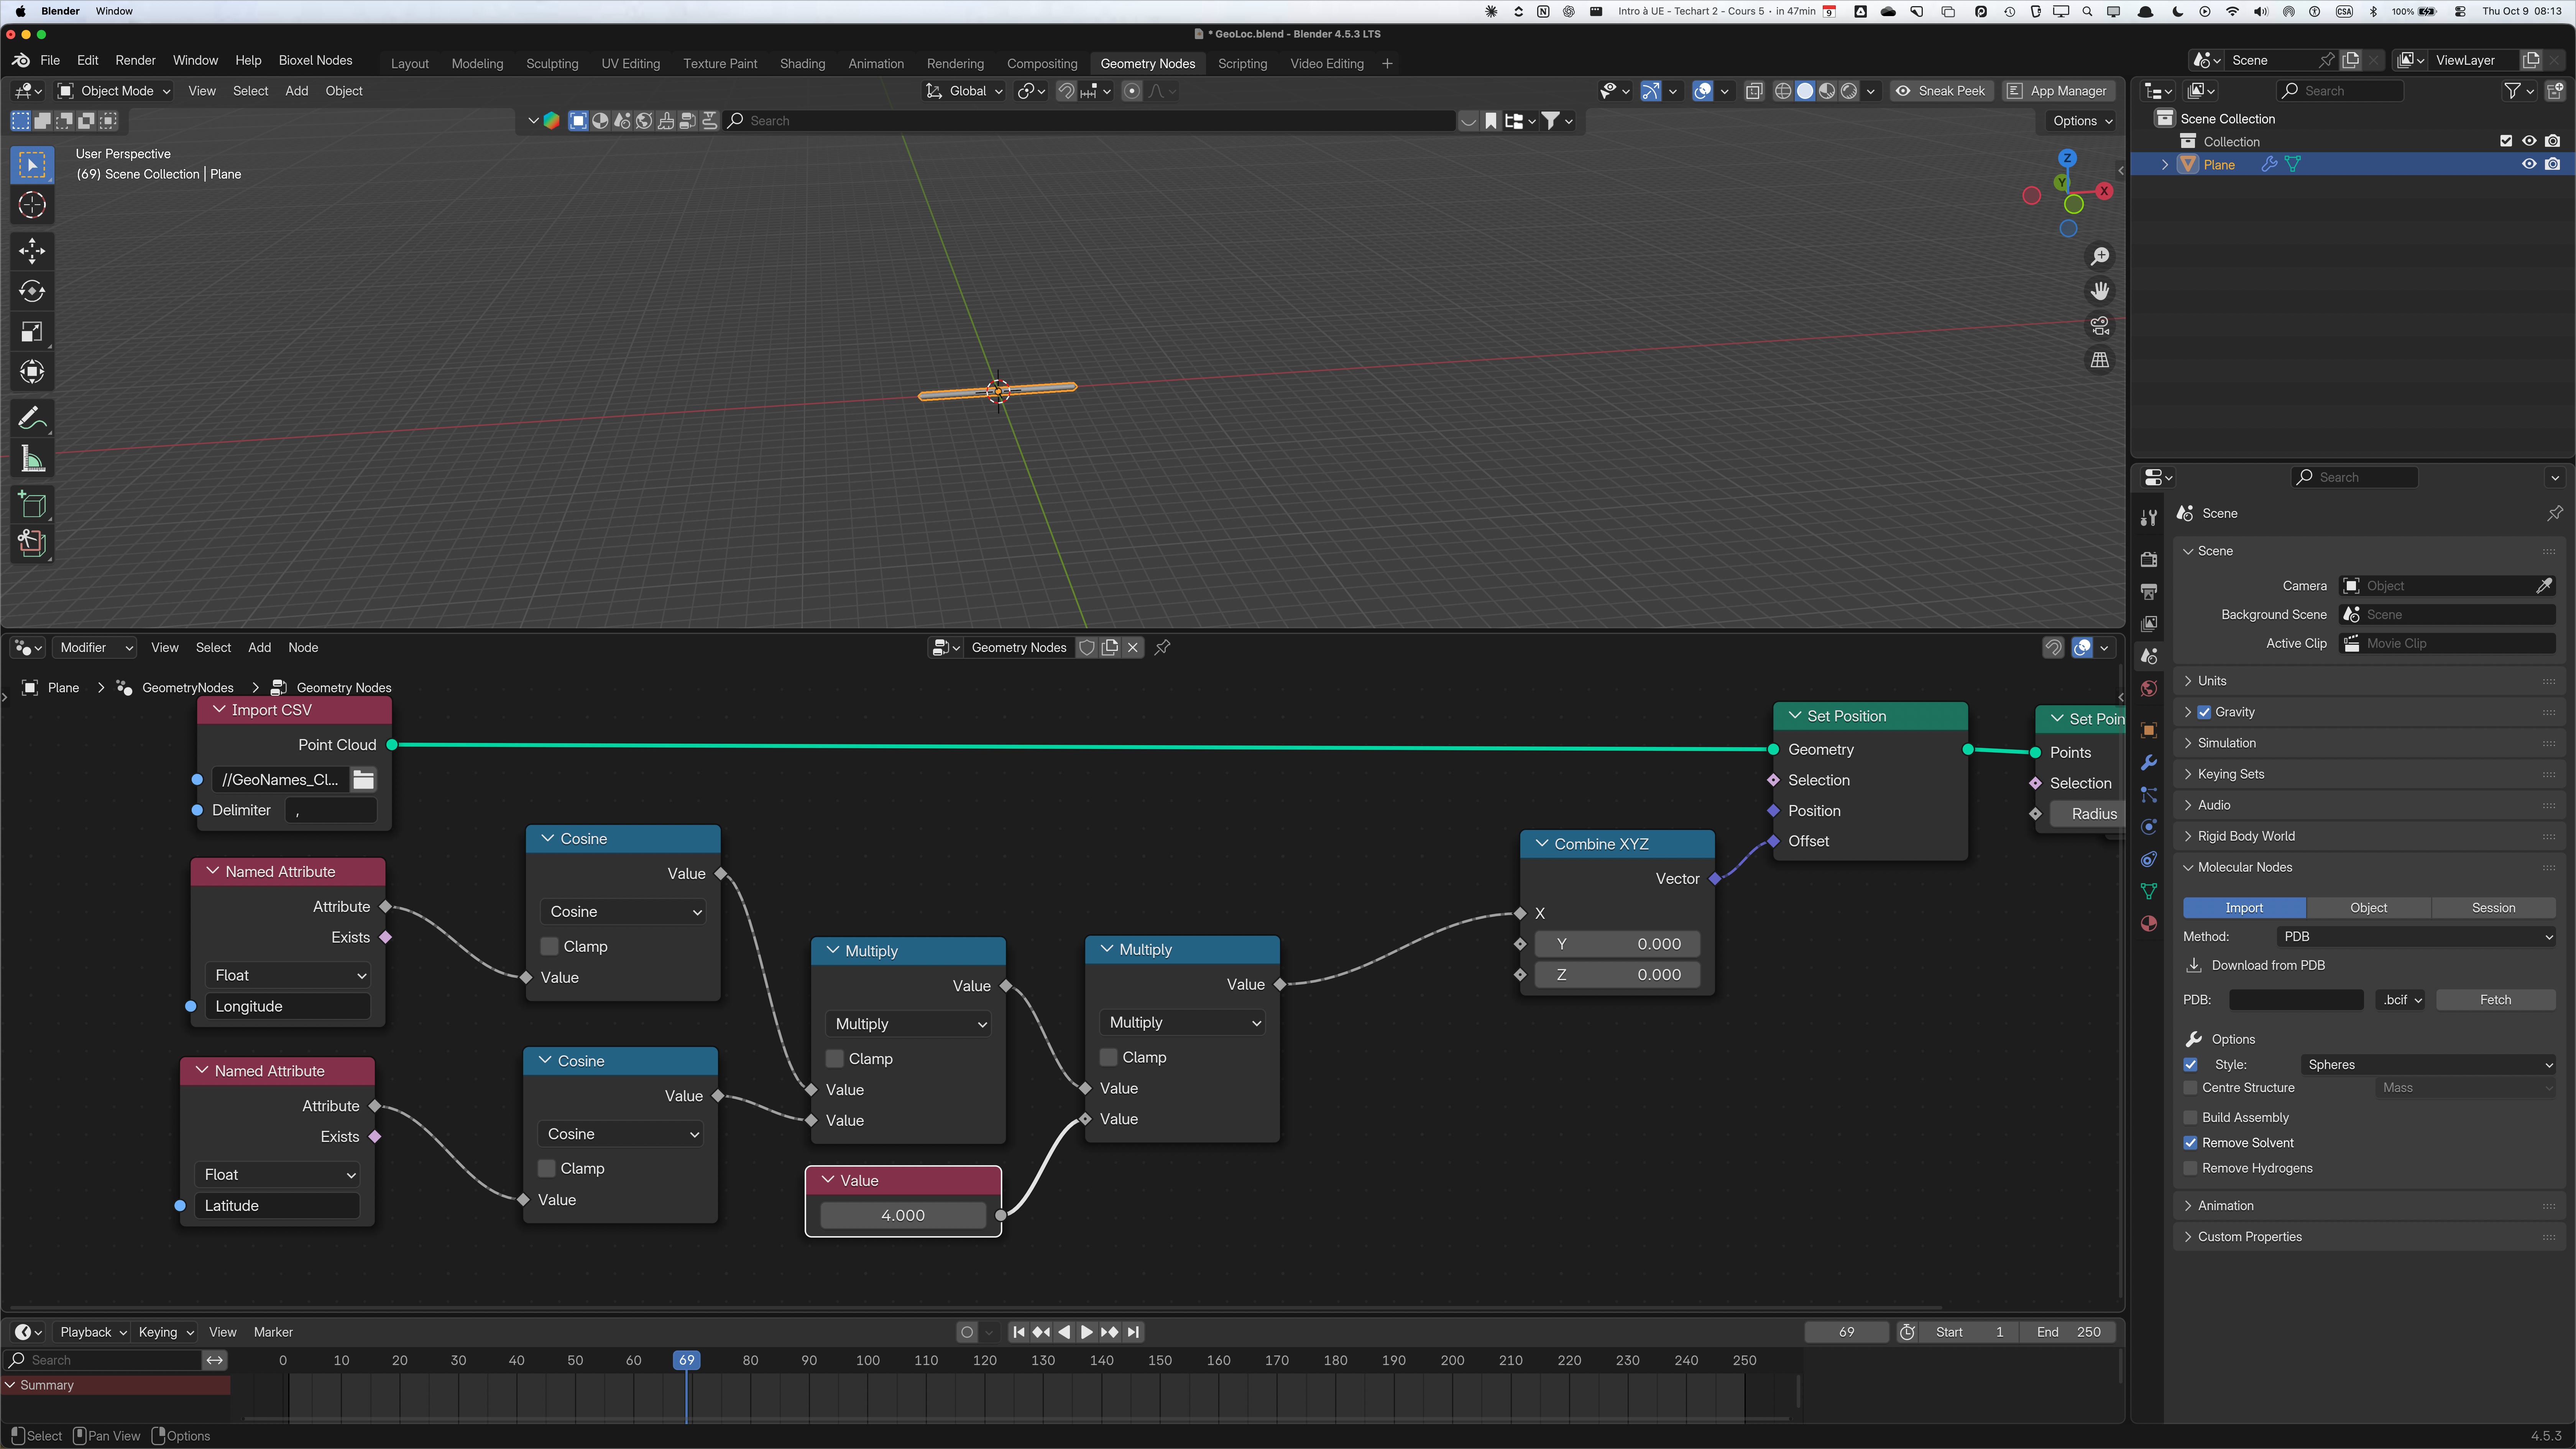Open the Global transform orientation dropdown
The height and width of the screenshot is (1449, 2576).
[x=964, y=91]
